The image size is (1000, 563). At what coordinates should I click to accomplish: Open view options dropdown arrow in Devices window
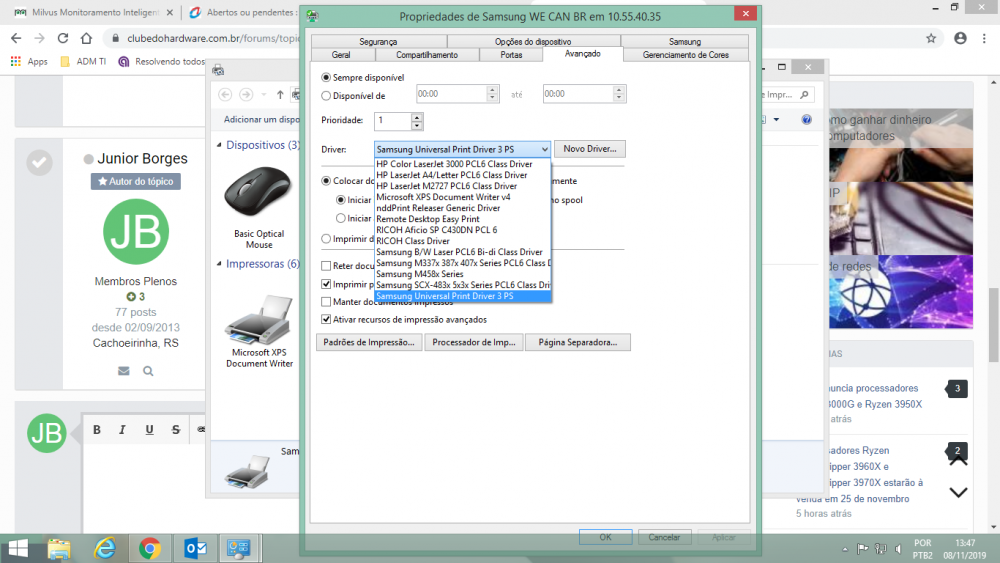(776, 119)
